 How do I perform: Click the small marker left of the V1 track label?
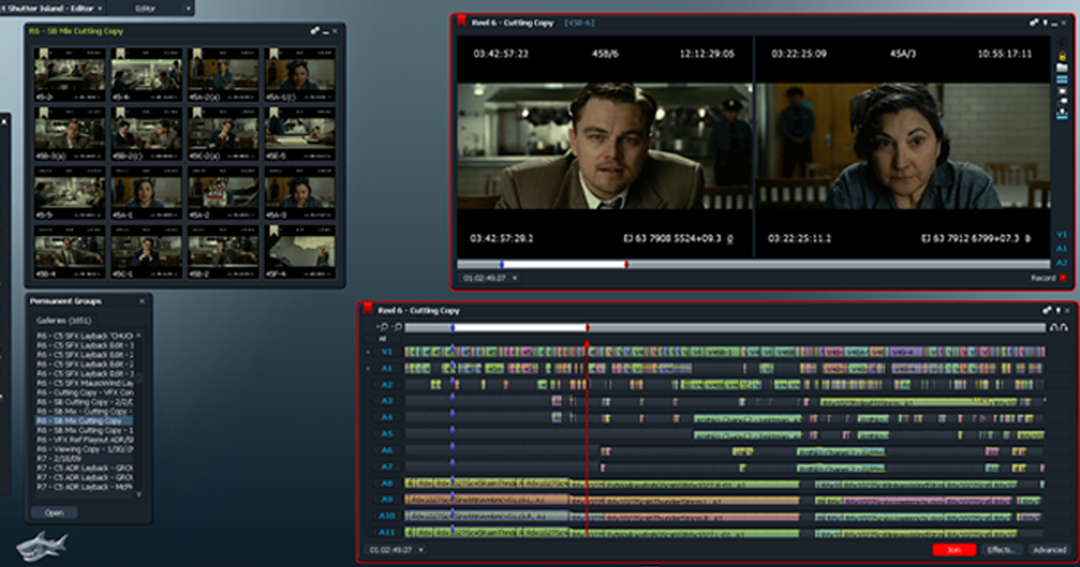click(368, 352)
